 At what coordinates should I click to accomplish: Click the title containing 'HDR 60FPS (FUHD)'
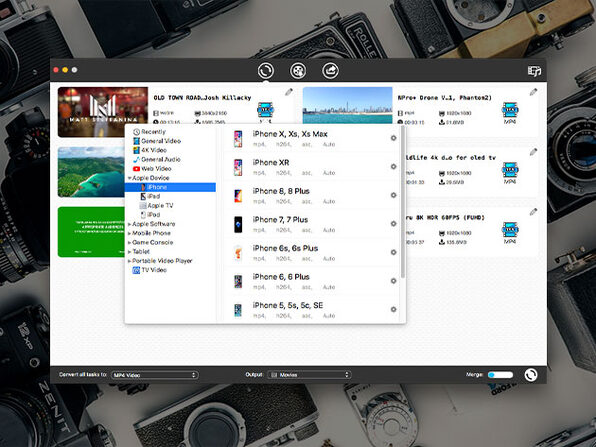pyautogui.click(x=445, y=217)
